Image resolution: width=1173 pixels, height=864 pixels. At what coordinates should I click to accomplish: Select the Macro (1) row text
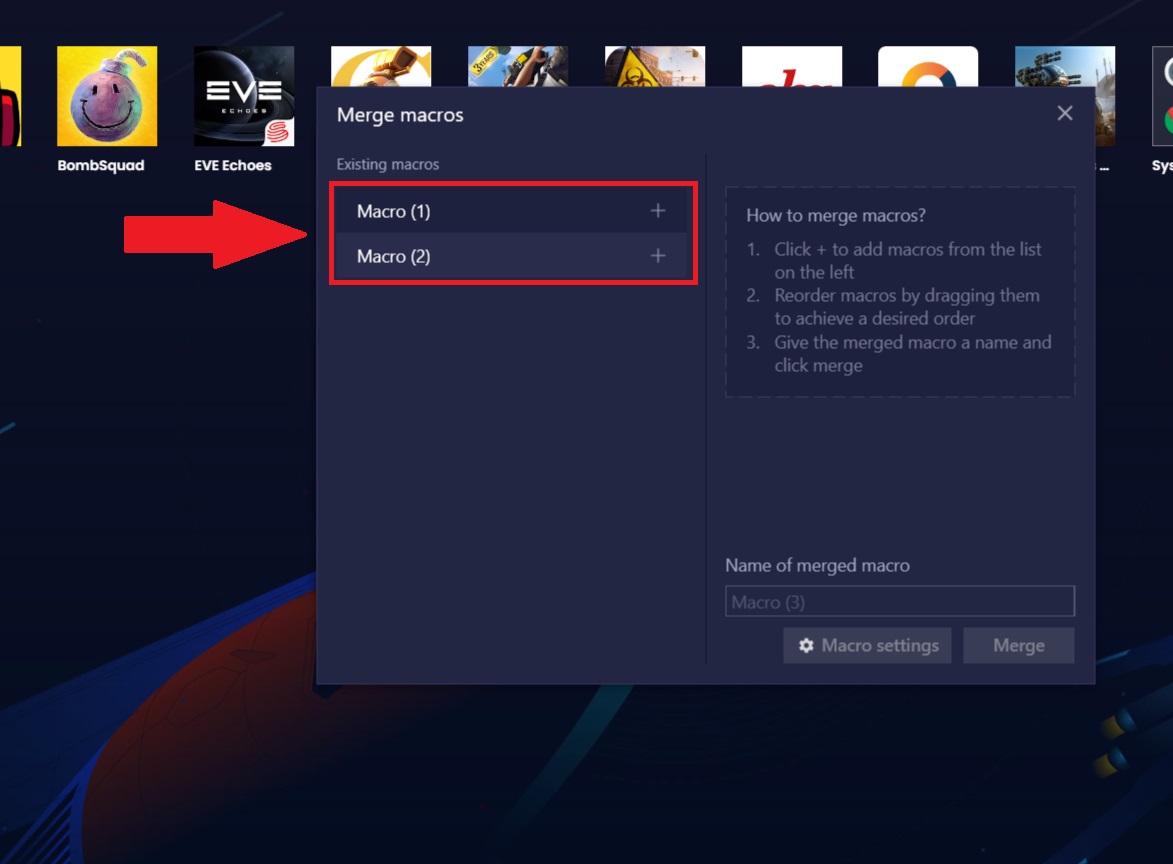click(x=393, y=212)
